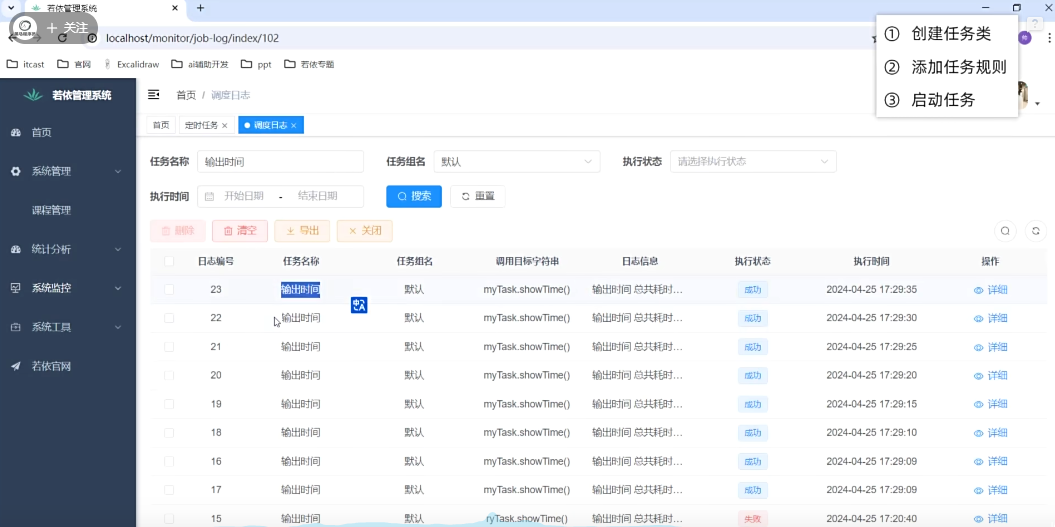
Task: Toggle the select-all header checkbox
Action: 169,261
